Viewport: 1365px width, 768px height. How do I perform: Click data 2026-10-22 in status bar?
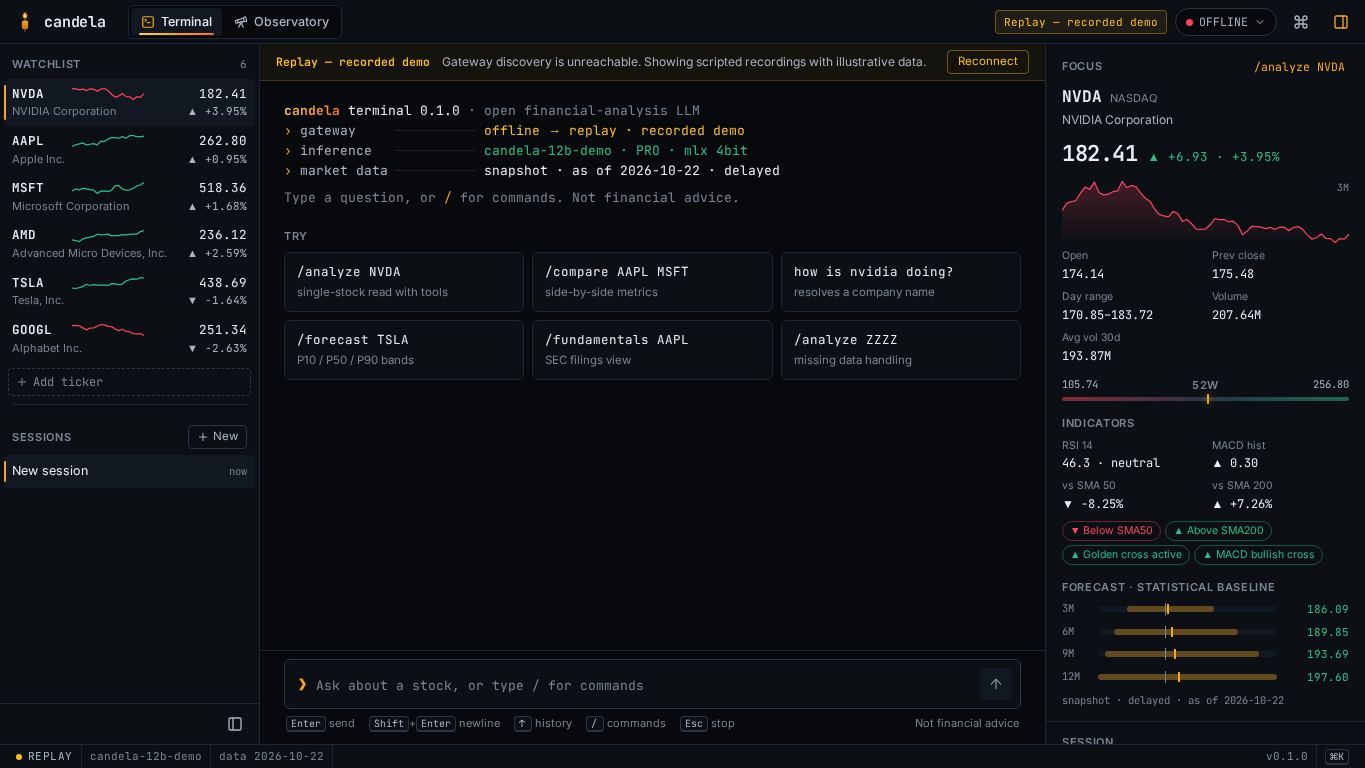point(271,757)
